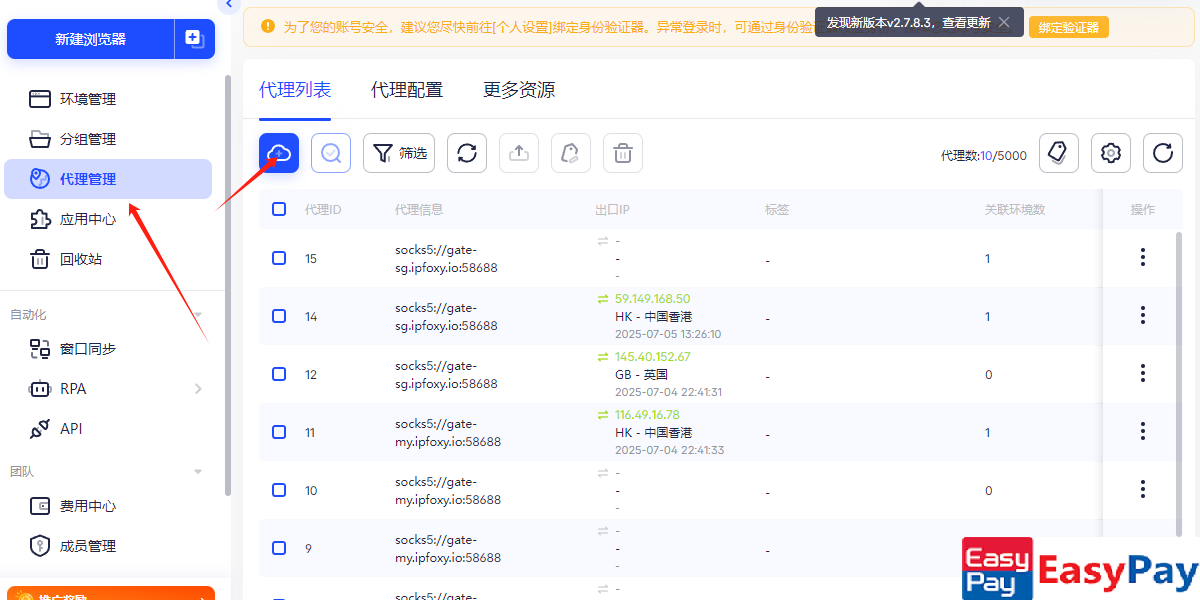The image size is (1200, 600).
Task: Expand the RPA submenu arrow
Action: pyautogui.click(x=198, y=389)
